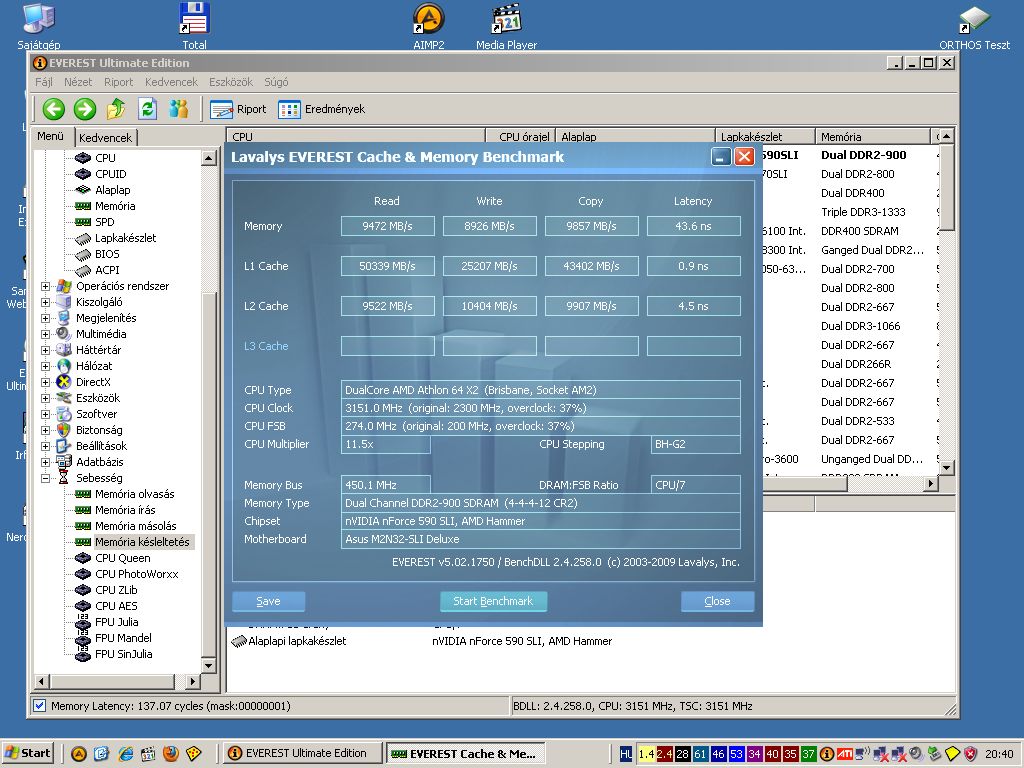Switch to EVEREST Ultimate Edition taskbar button

pyautogui.click(x=301, y=753)
